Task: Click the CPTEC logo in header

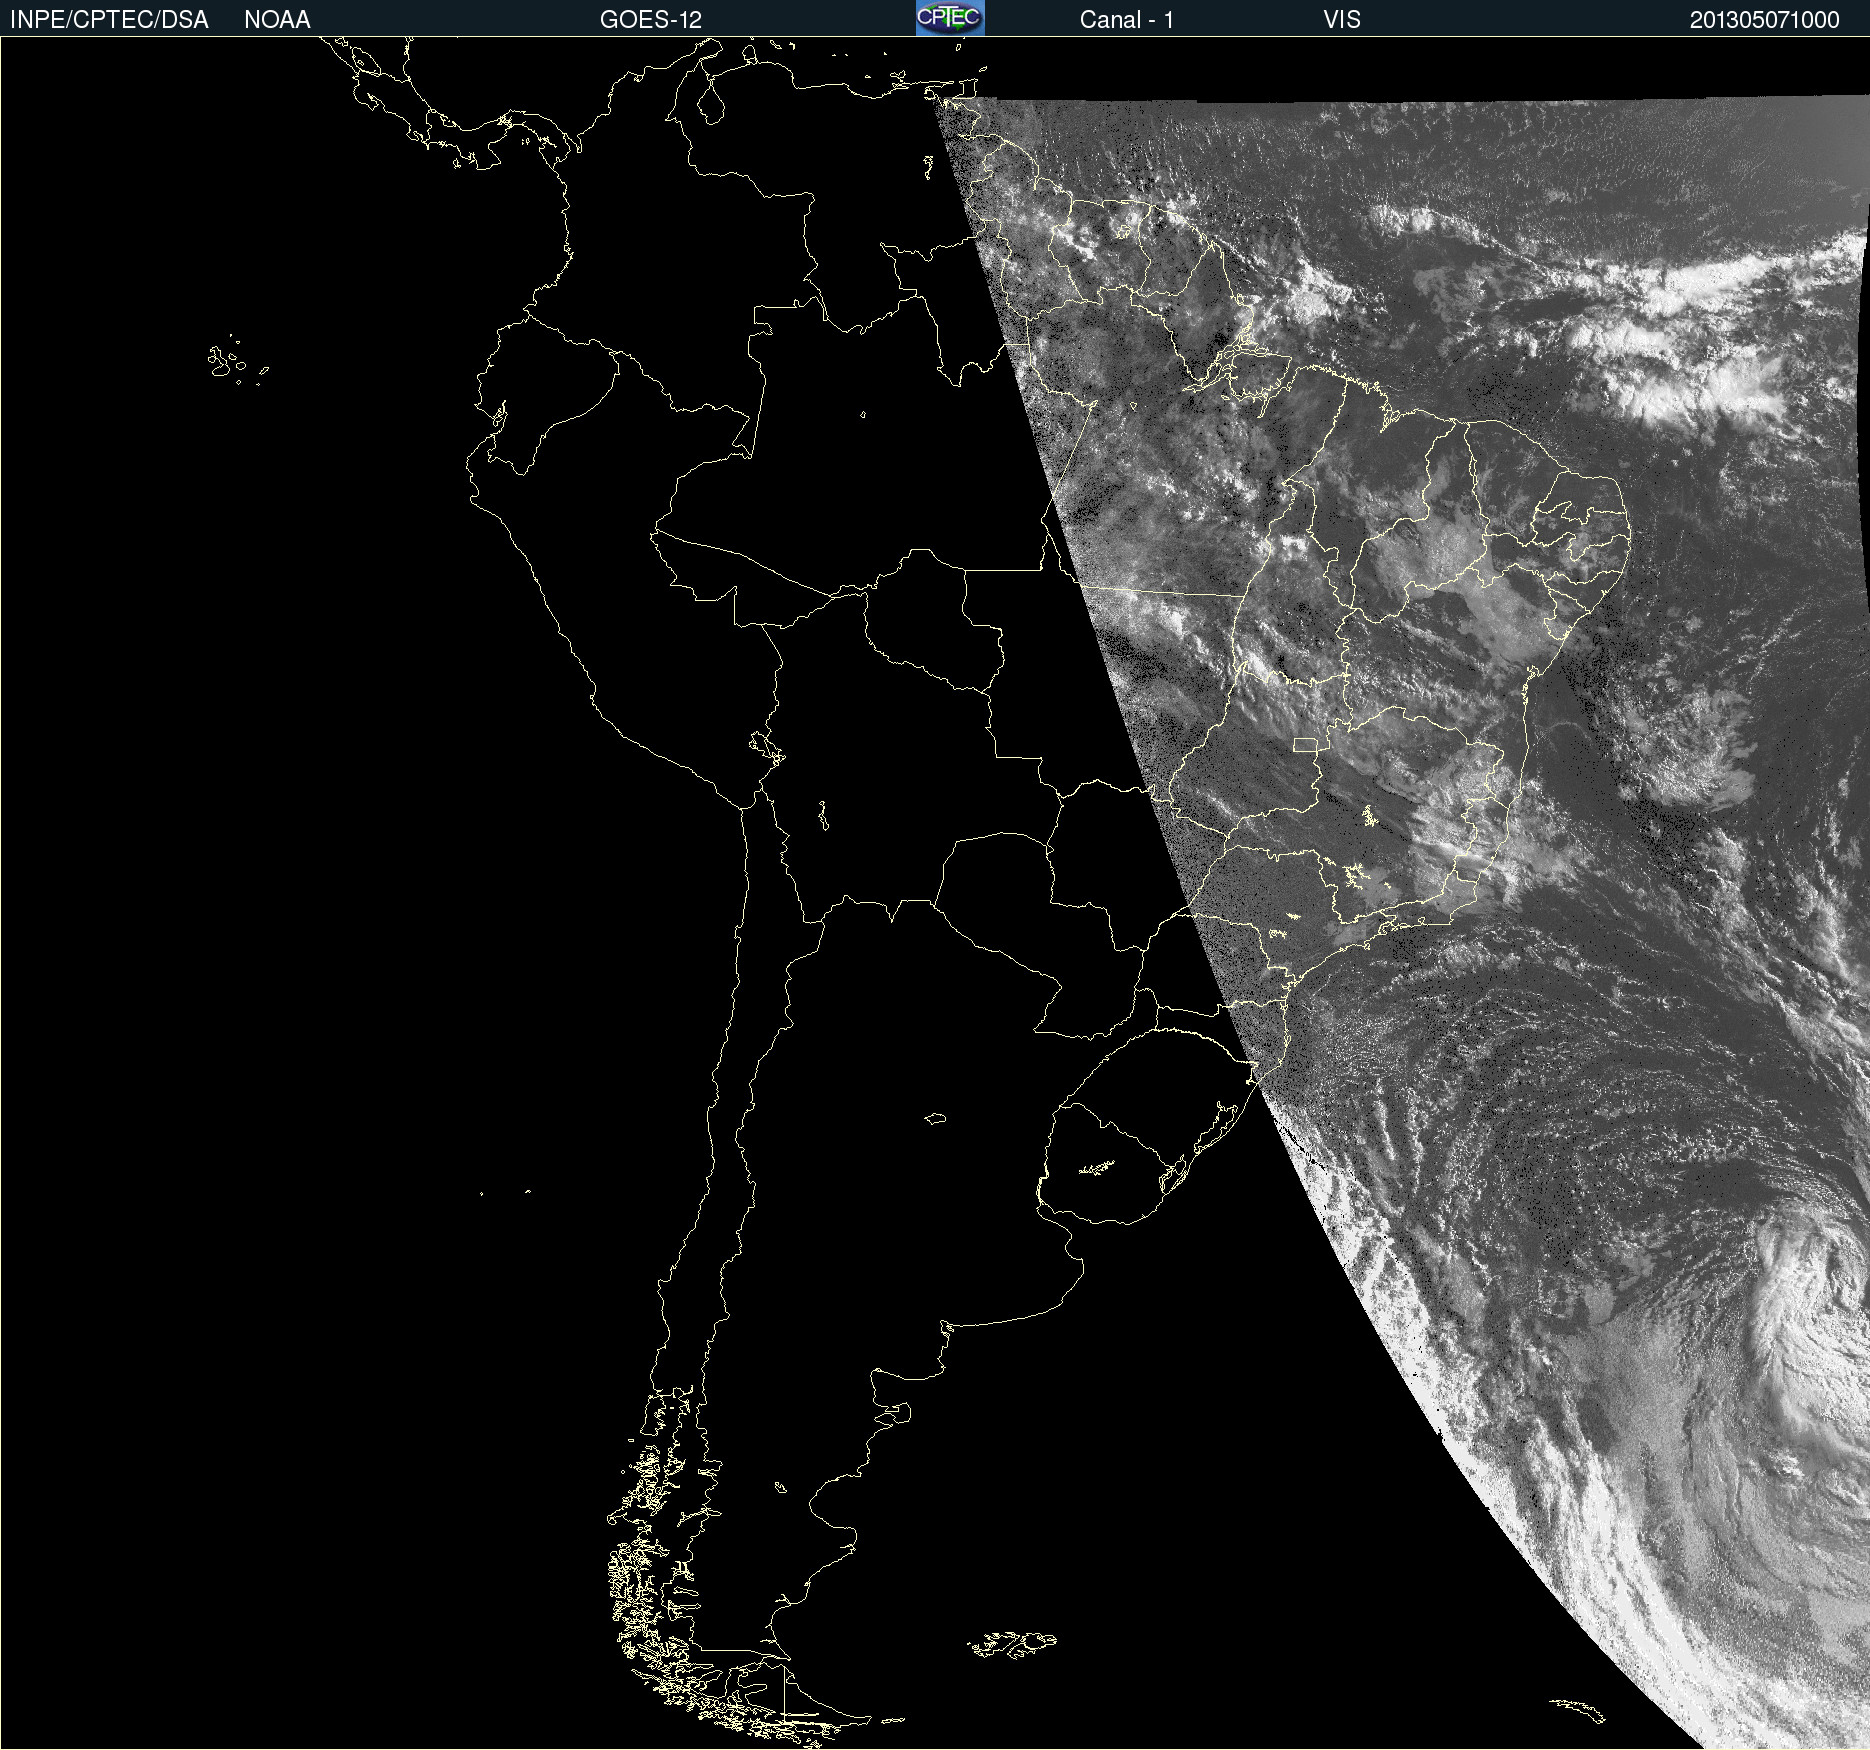Action: pyautogui.click(x=950, y=18)
